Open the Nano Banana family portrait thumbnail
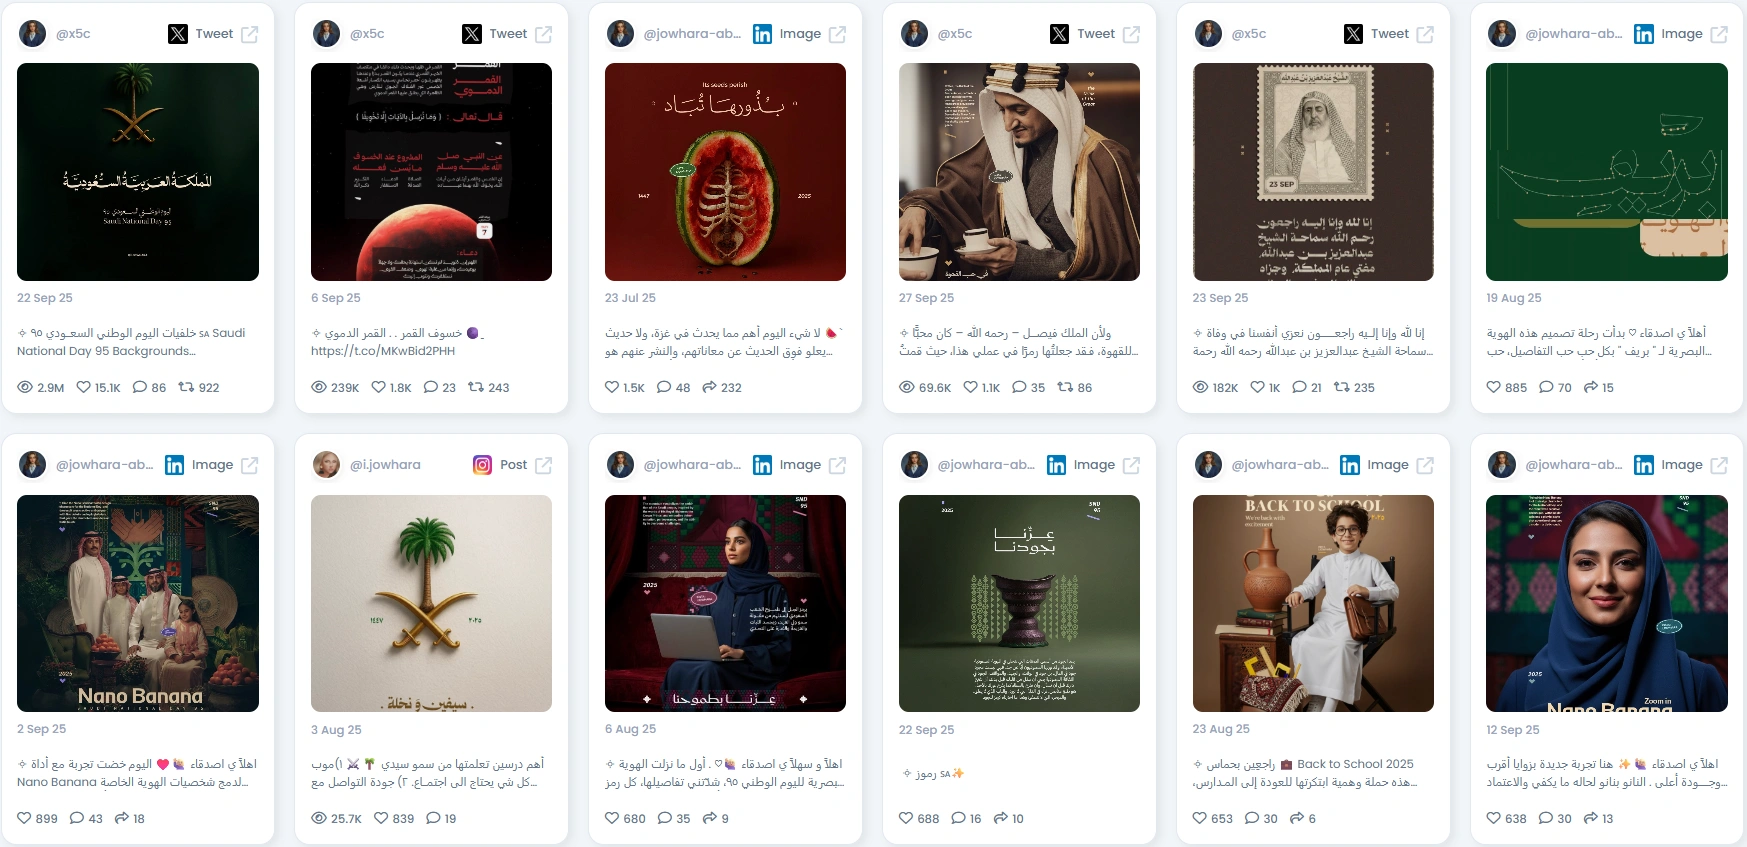The width and height of the screenshot is (1747, 847). tap(138, 603)
